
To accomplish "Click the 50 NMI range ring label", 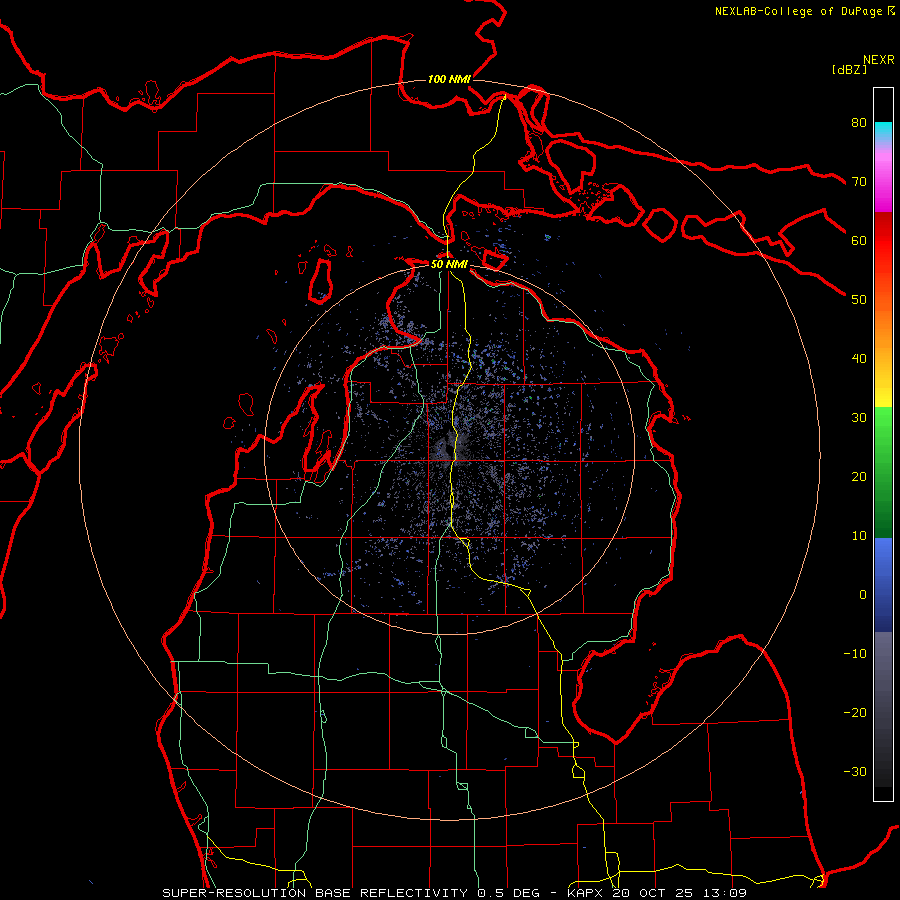I will [449, 264].
